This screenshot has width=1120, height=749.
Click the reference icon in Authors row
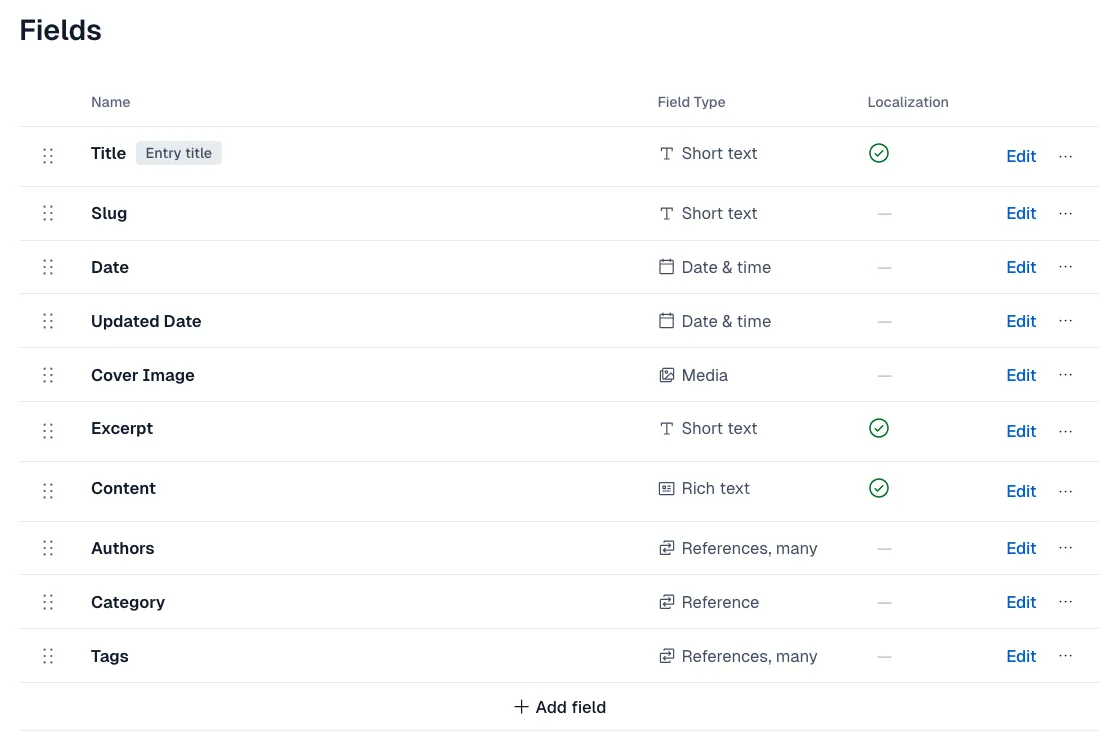point(666,548)
